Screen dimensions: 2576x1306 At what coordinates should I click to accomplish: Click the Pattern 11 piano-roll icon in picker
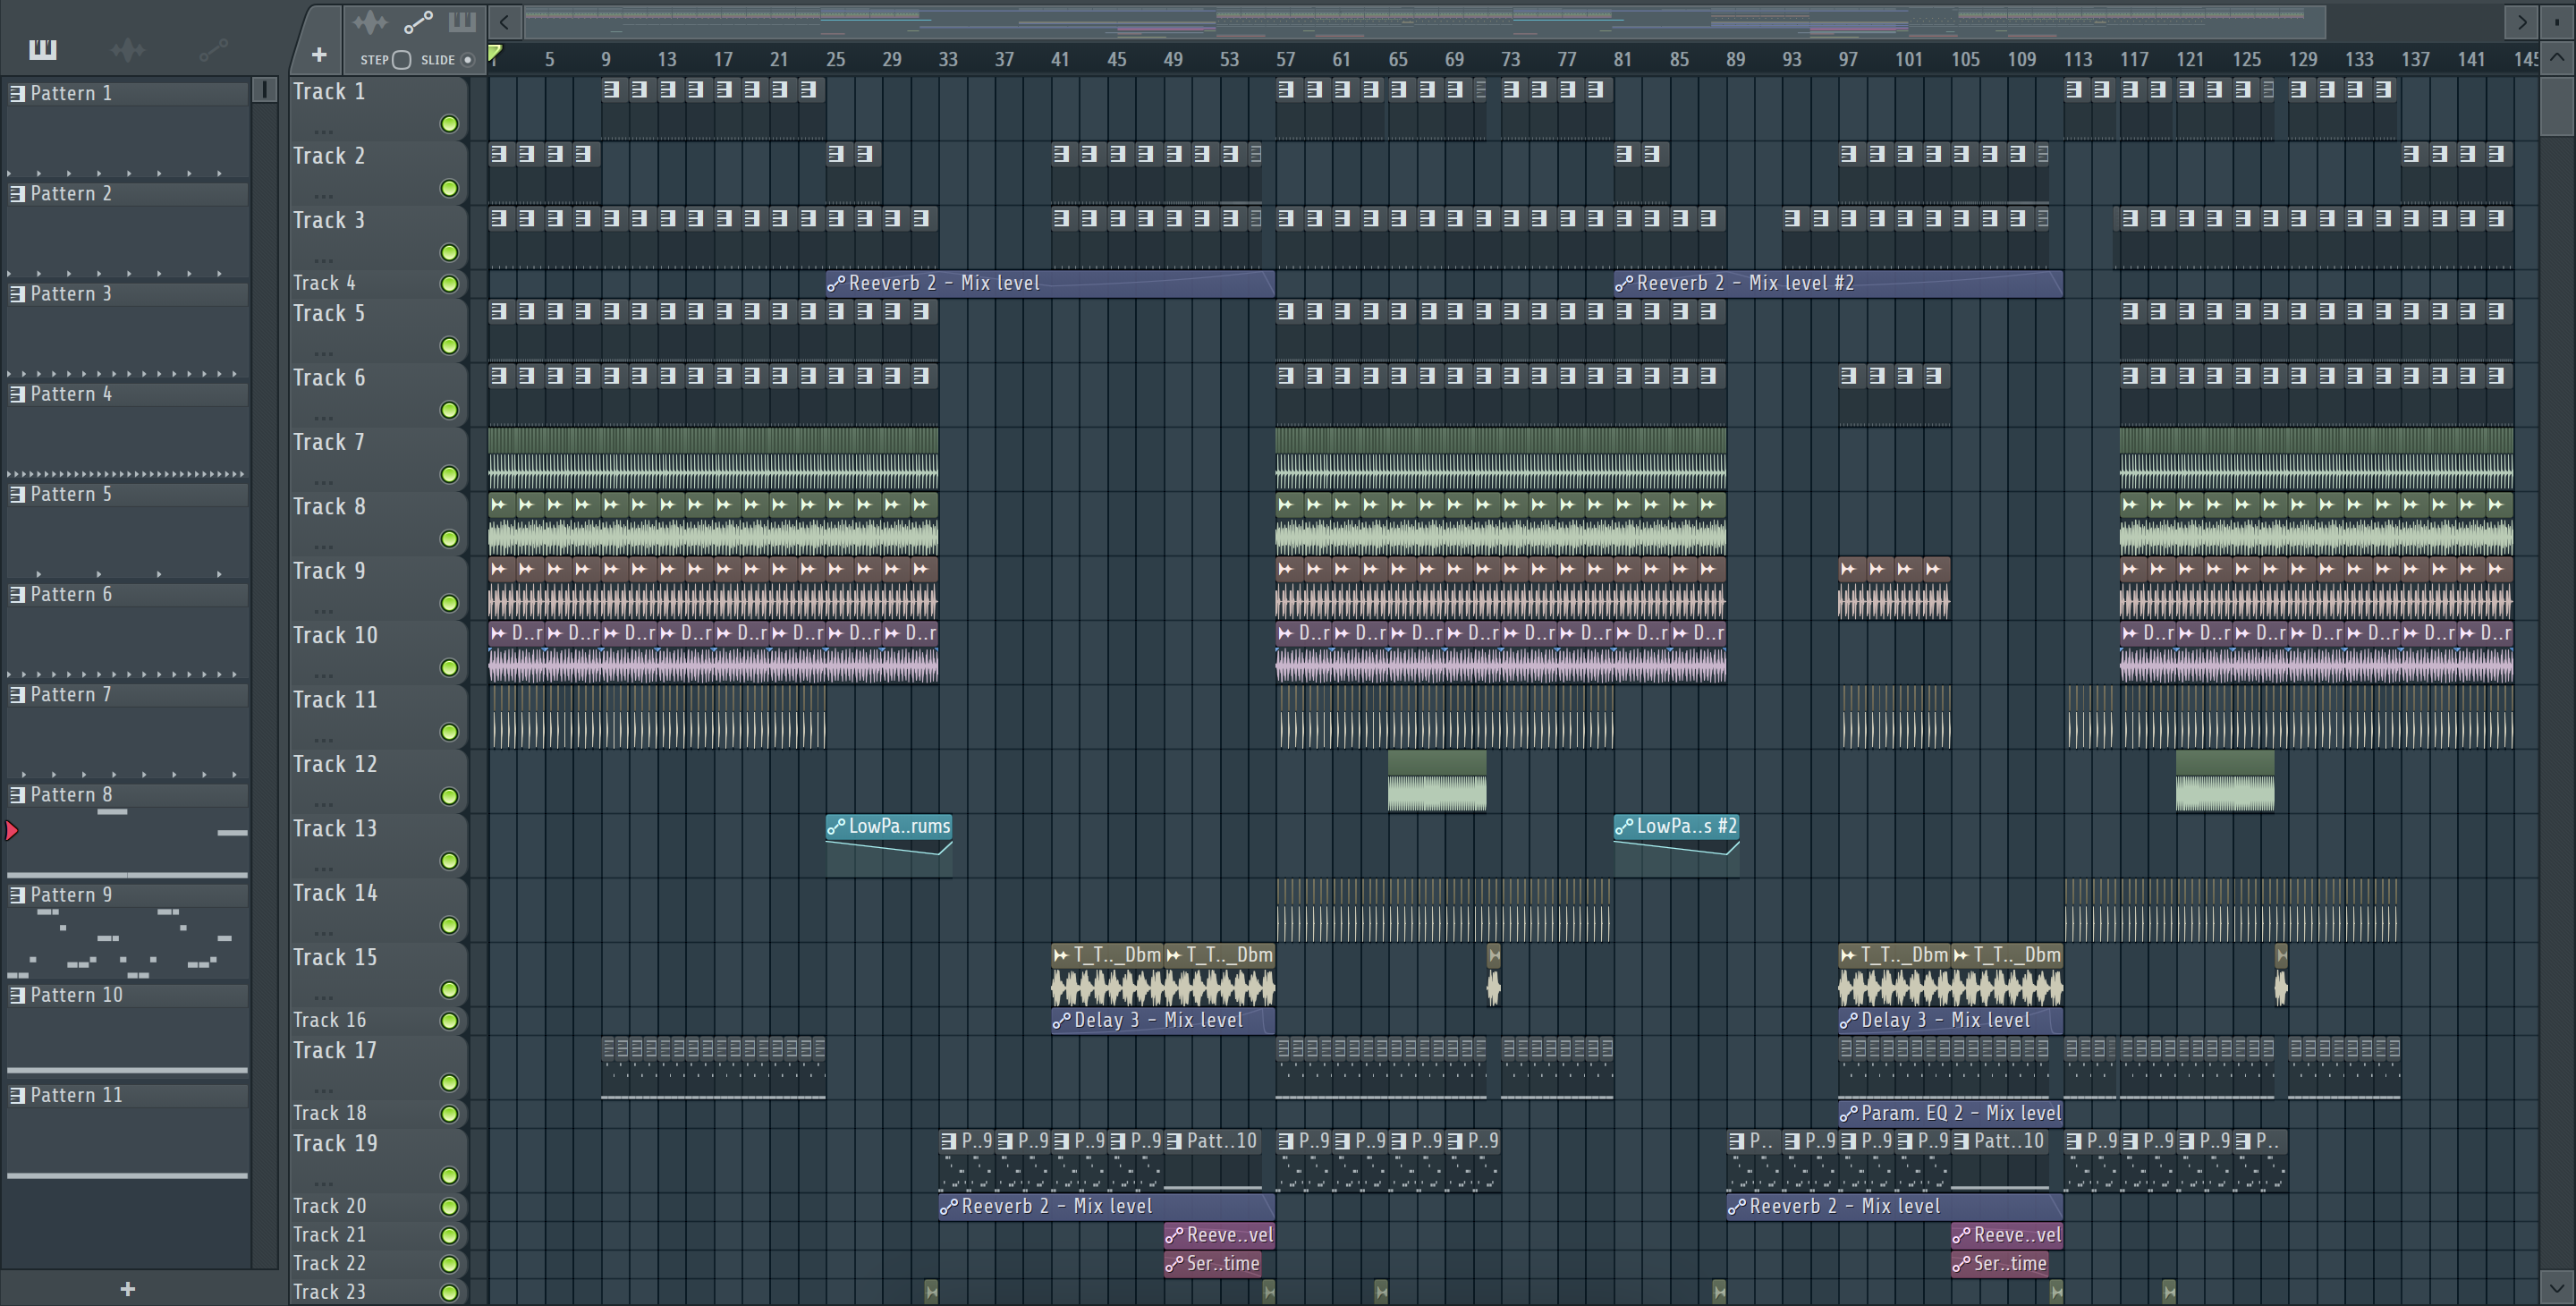point(17,1095)
